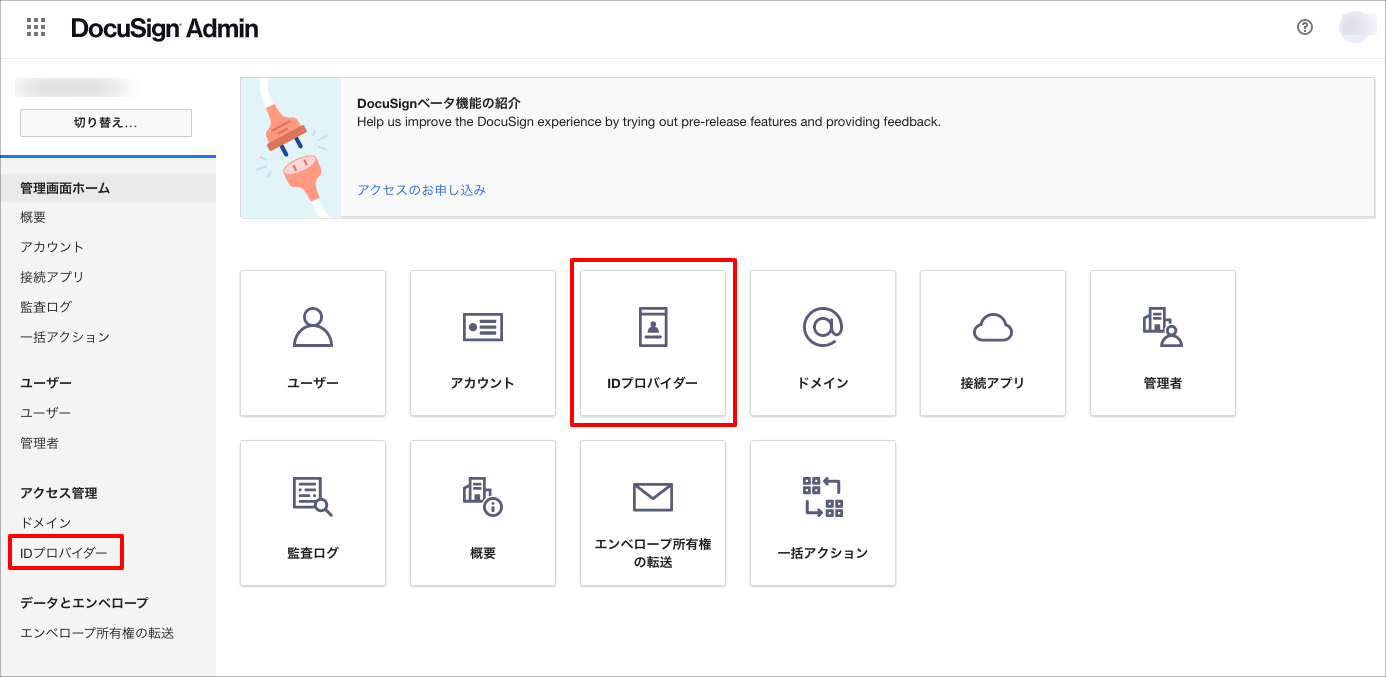The image size is (1386, 677).
Task: Select 接続アプリ in the sidebar
Action: click(x=52, y=277)
